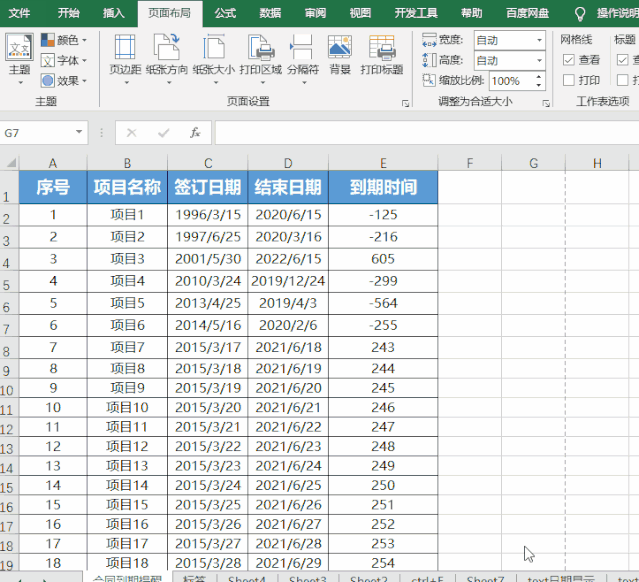Click the 缩放比例 100% field
Viewport: 639px width, 582px height.
tap(512, 81)
